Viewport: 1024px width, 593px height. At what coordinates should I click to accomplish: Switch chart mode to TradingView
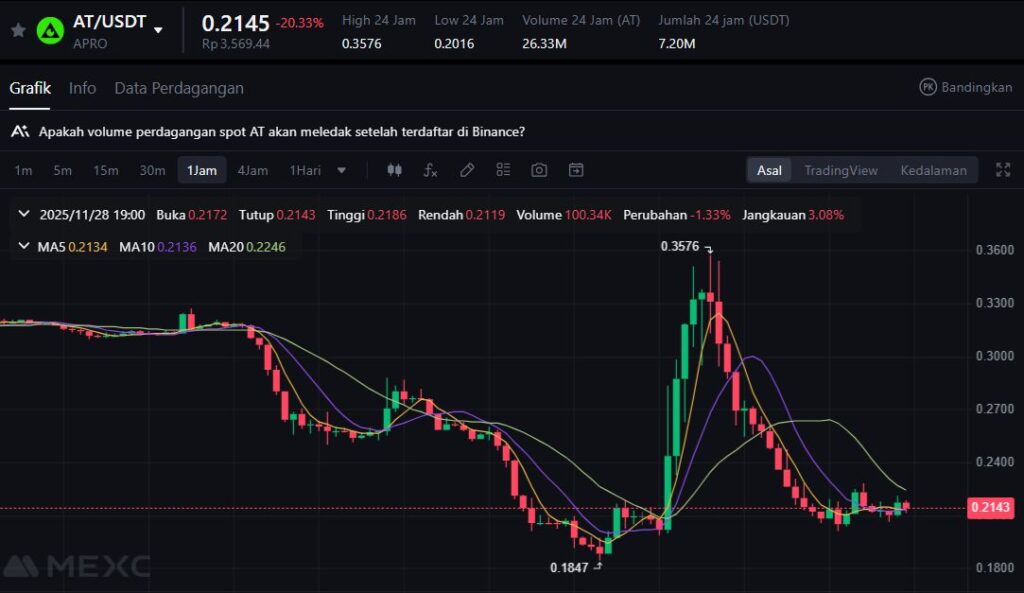point(840,170)
